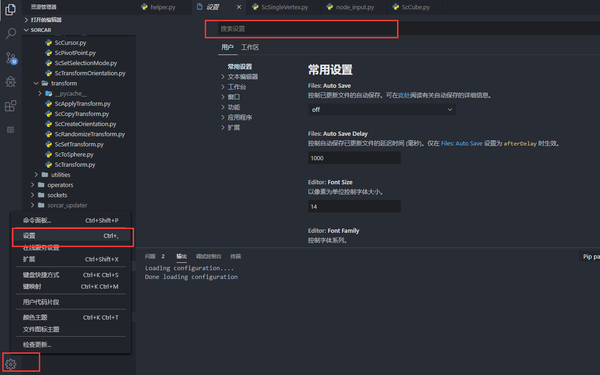Choose 文件图标主题 from the gear menu
The width and height of the screenshot is (600, 375).
(71, 329)
